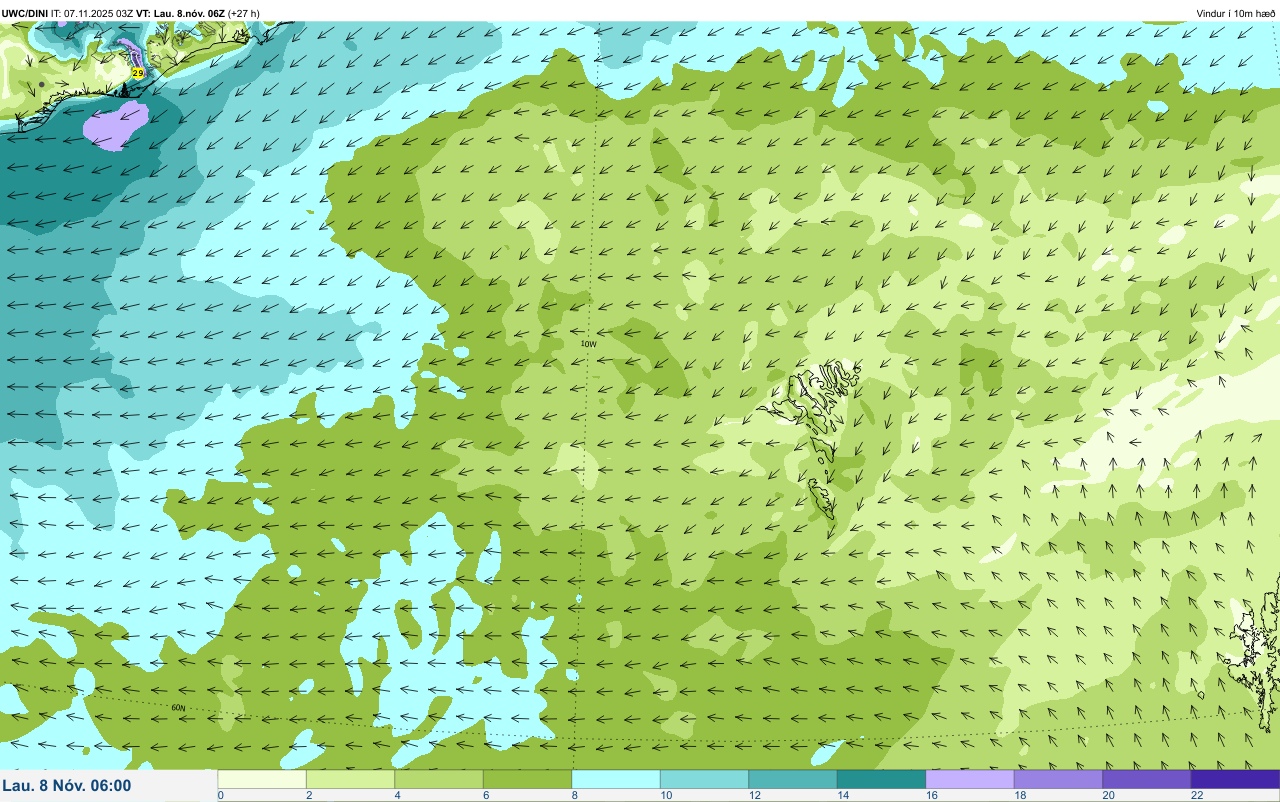Click the legend value '20'
Screen dimensions: 1280x802
(1107, 795)
